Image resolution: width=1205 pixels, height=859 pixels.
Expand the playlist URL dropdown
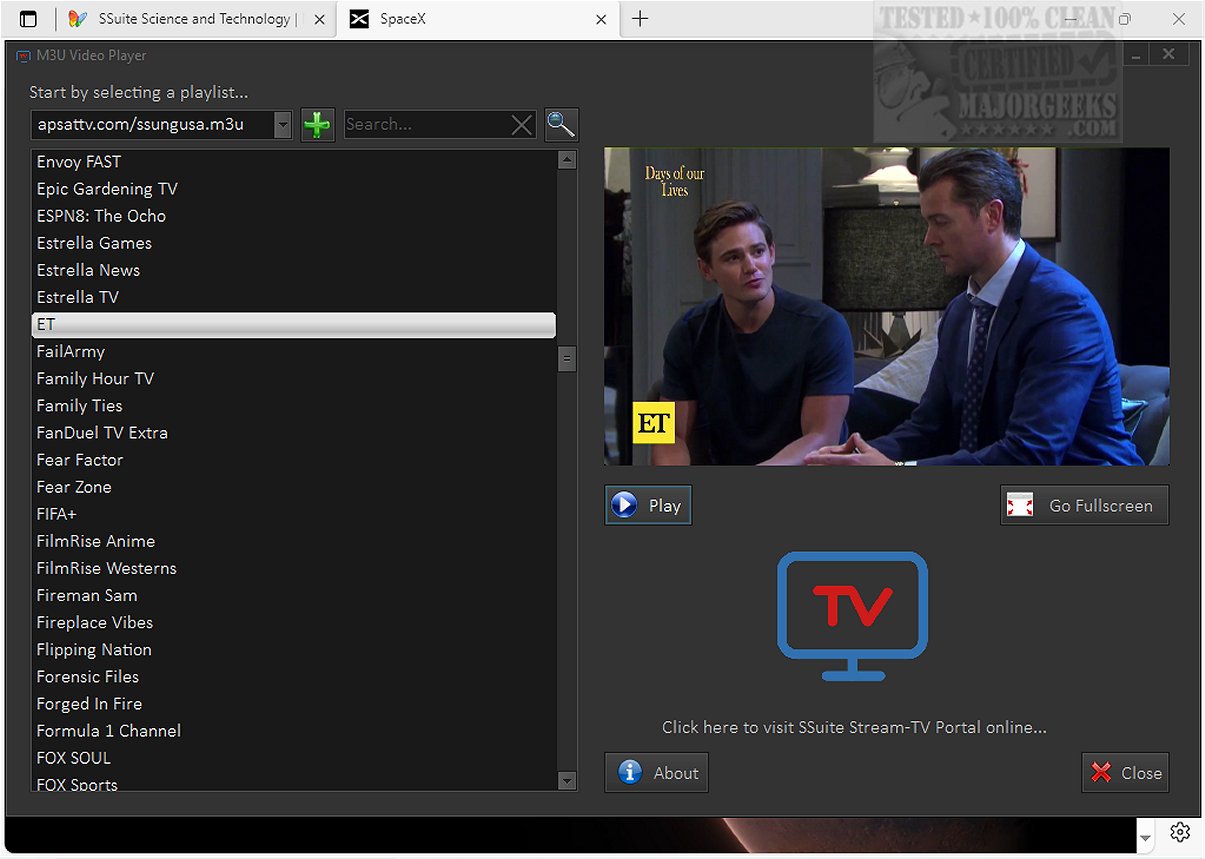pos(282,125)
